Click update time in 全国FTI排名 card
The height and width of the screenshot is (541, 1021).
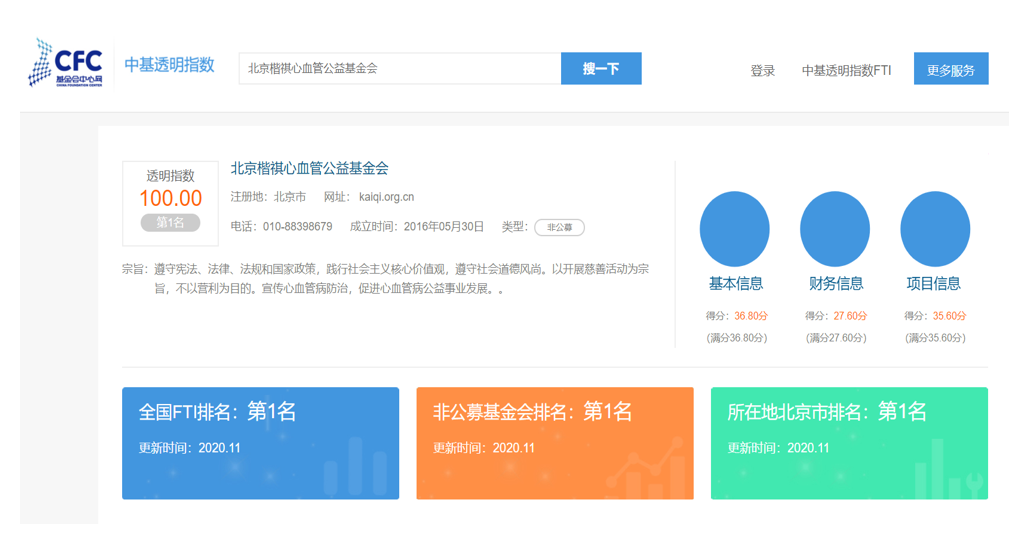(x=189, y=448)
